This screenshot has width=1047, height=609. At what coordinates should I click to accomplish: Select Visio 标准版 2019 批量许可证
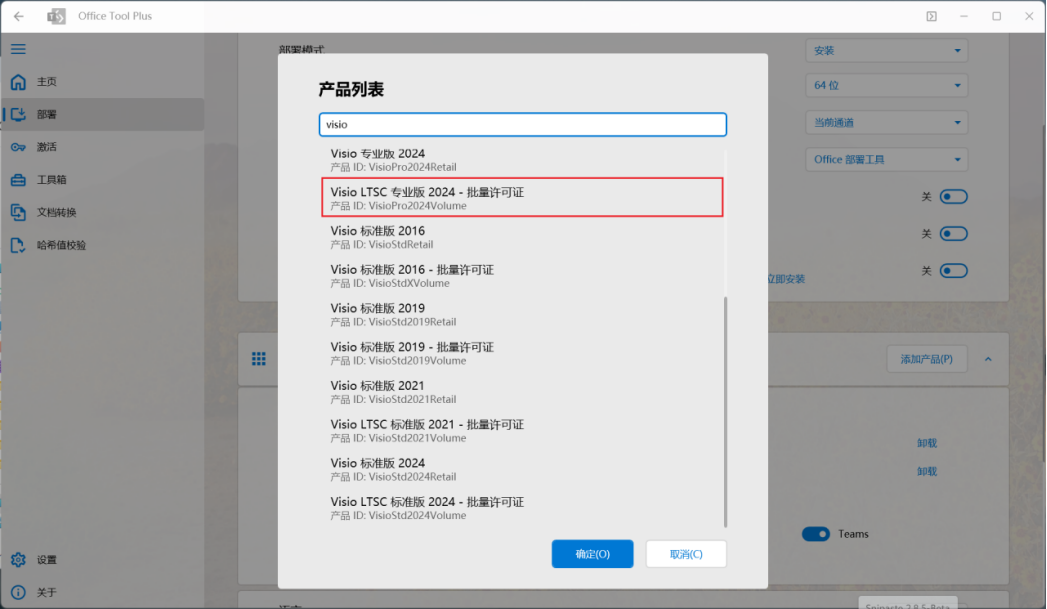point(522,353)
